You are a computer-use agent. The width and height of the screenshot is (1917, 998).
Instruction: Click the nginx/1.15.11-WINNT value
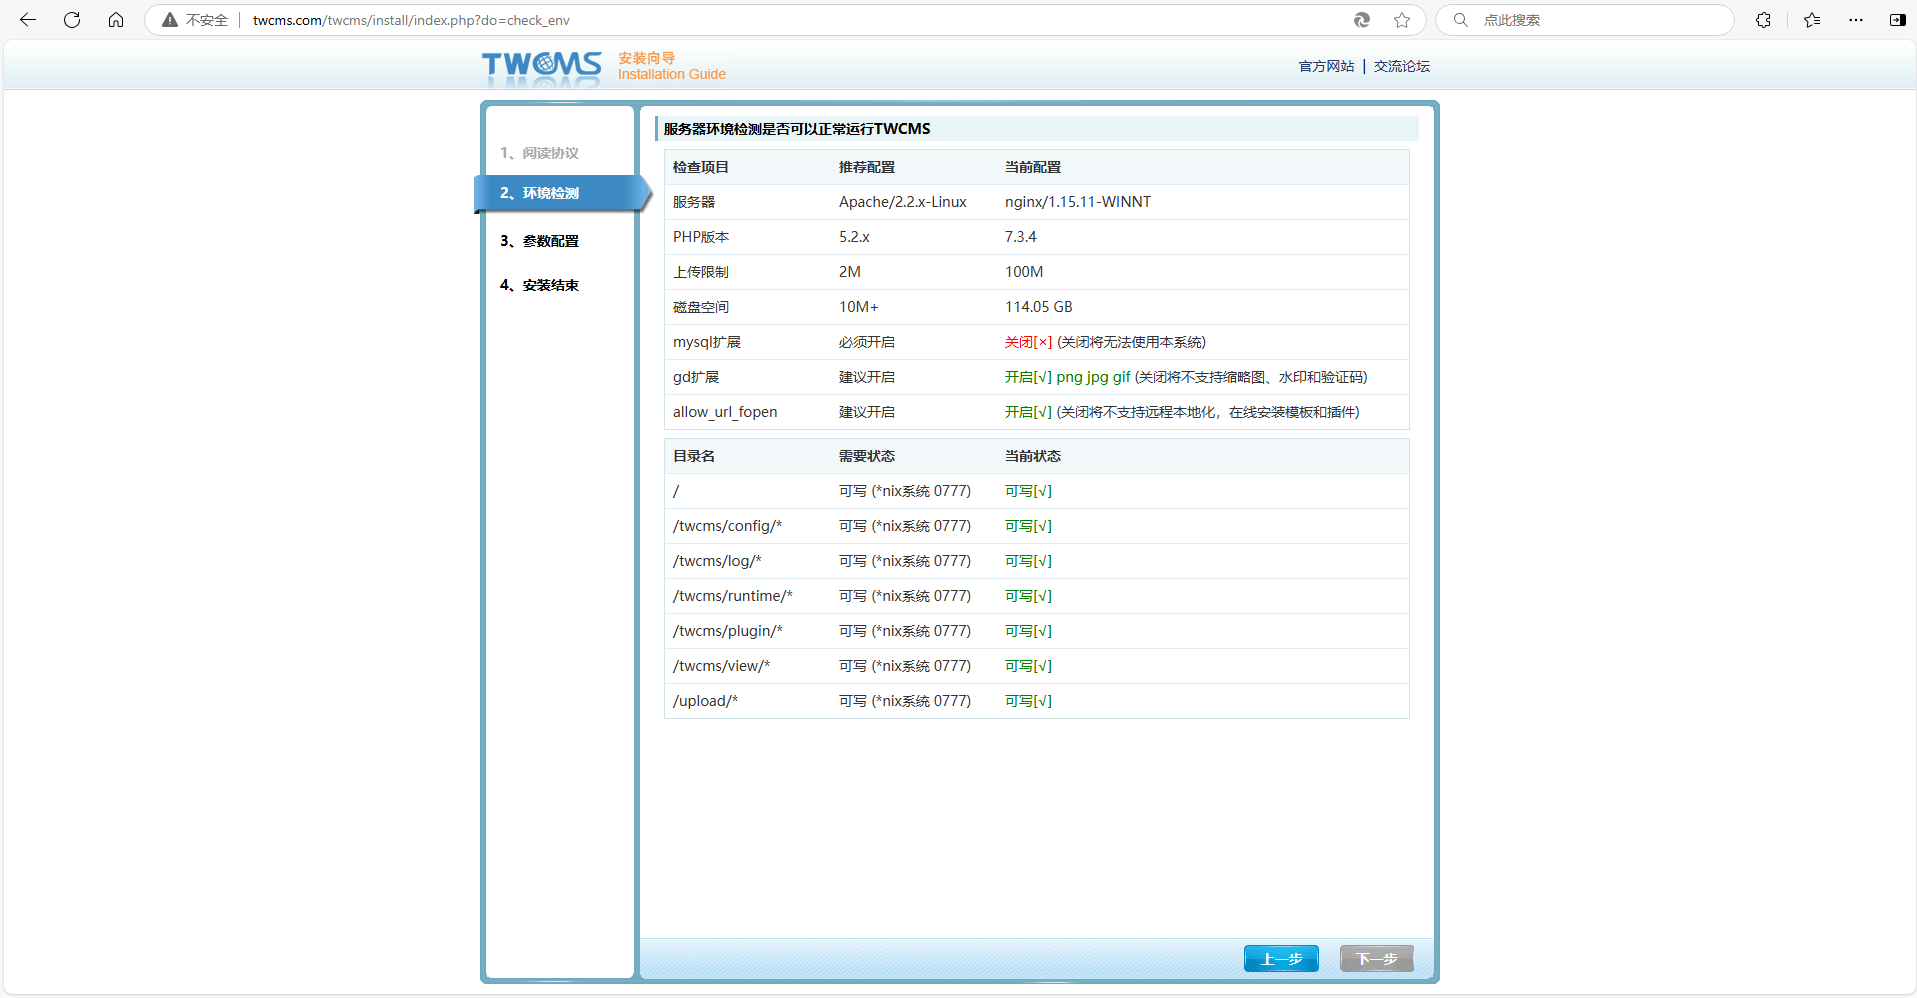pos(1078,202)
